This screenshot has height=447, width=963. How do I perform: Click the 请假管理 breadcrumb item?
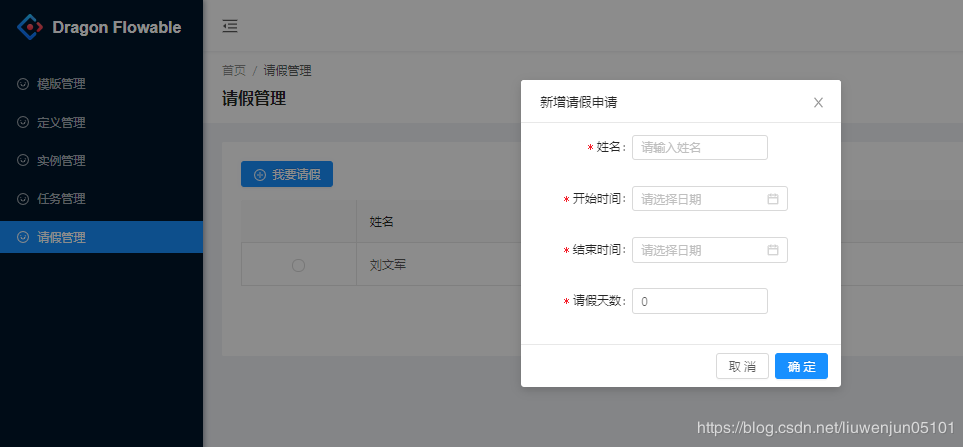287,71
